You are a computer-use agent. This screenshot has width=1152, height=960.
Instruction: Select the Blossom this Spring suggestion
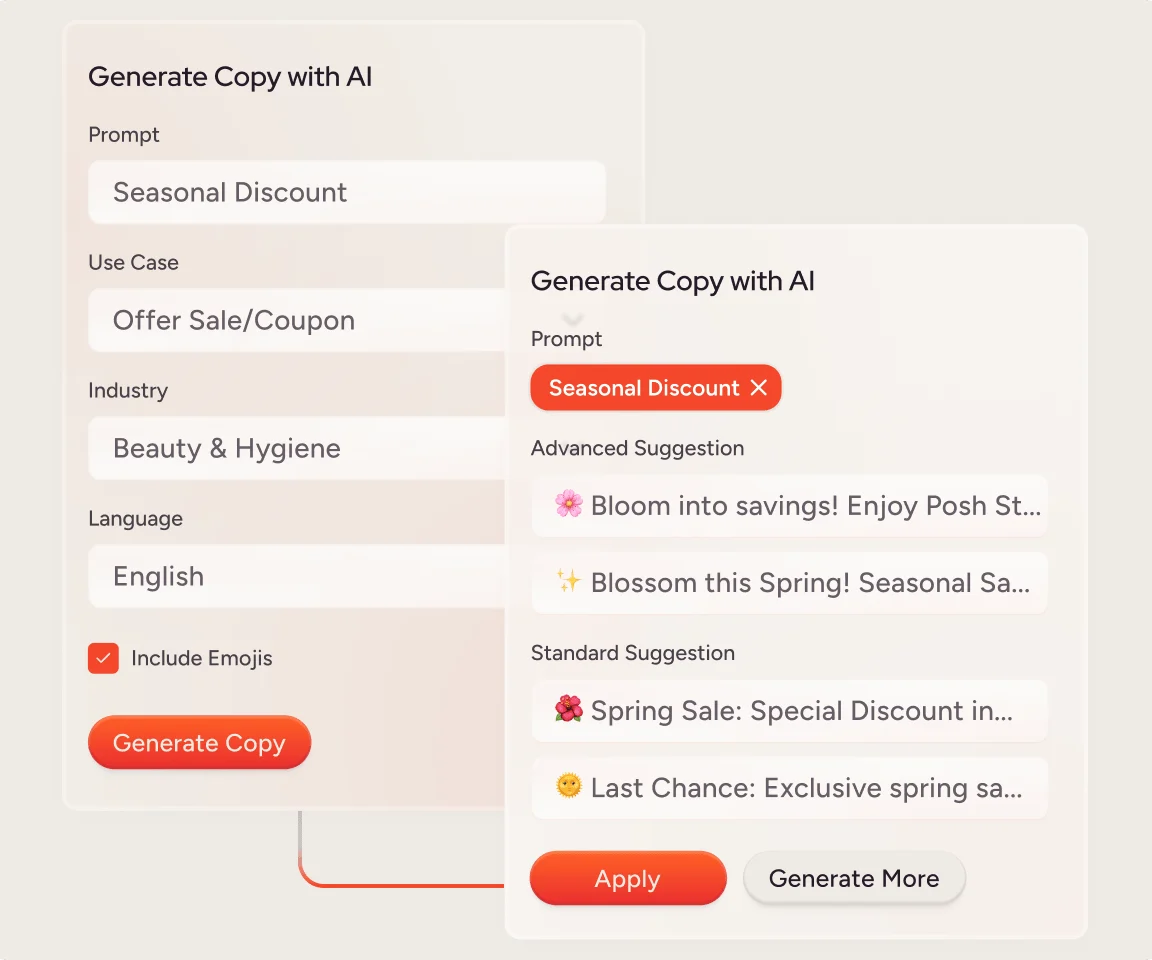coord(789,582)
